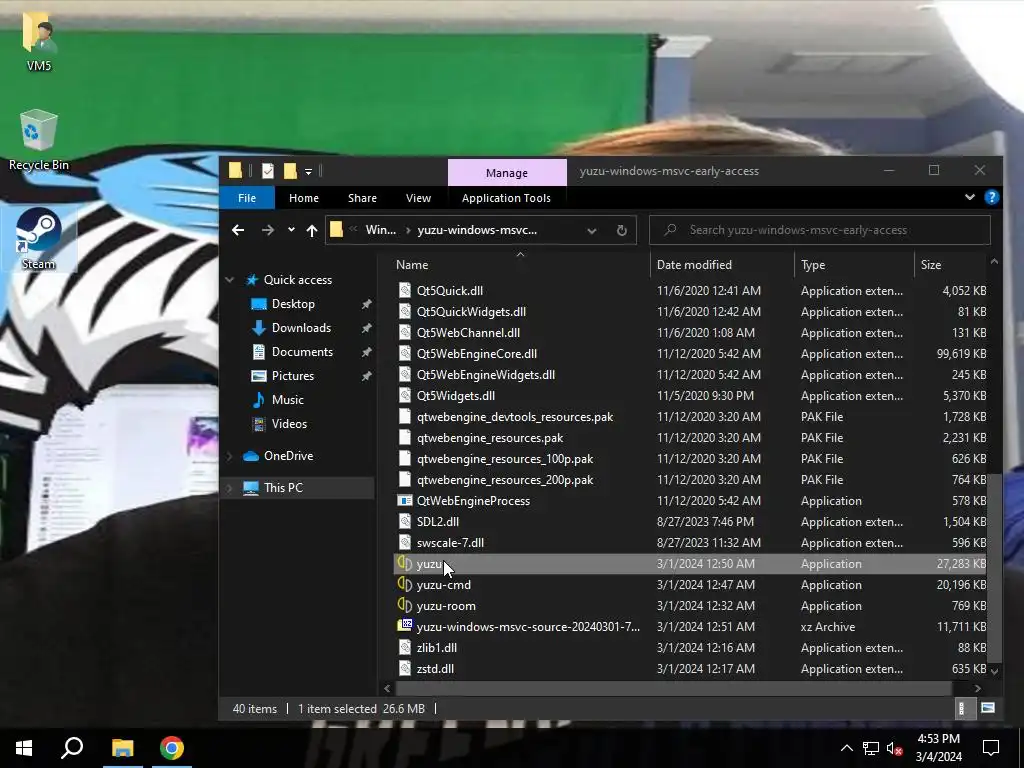Switch to the View ribbon tab
This screenshot has height=768, width=1024.
[418, 198]
